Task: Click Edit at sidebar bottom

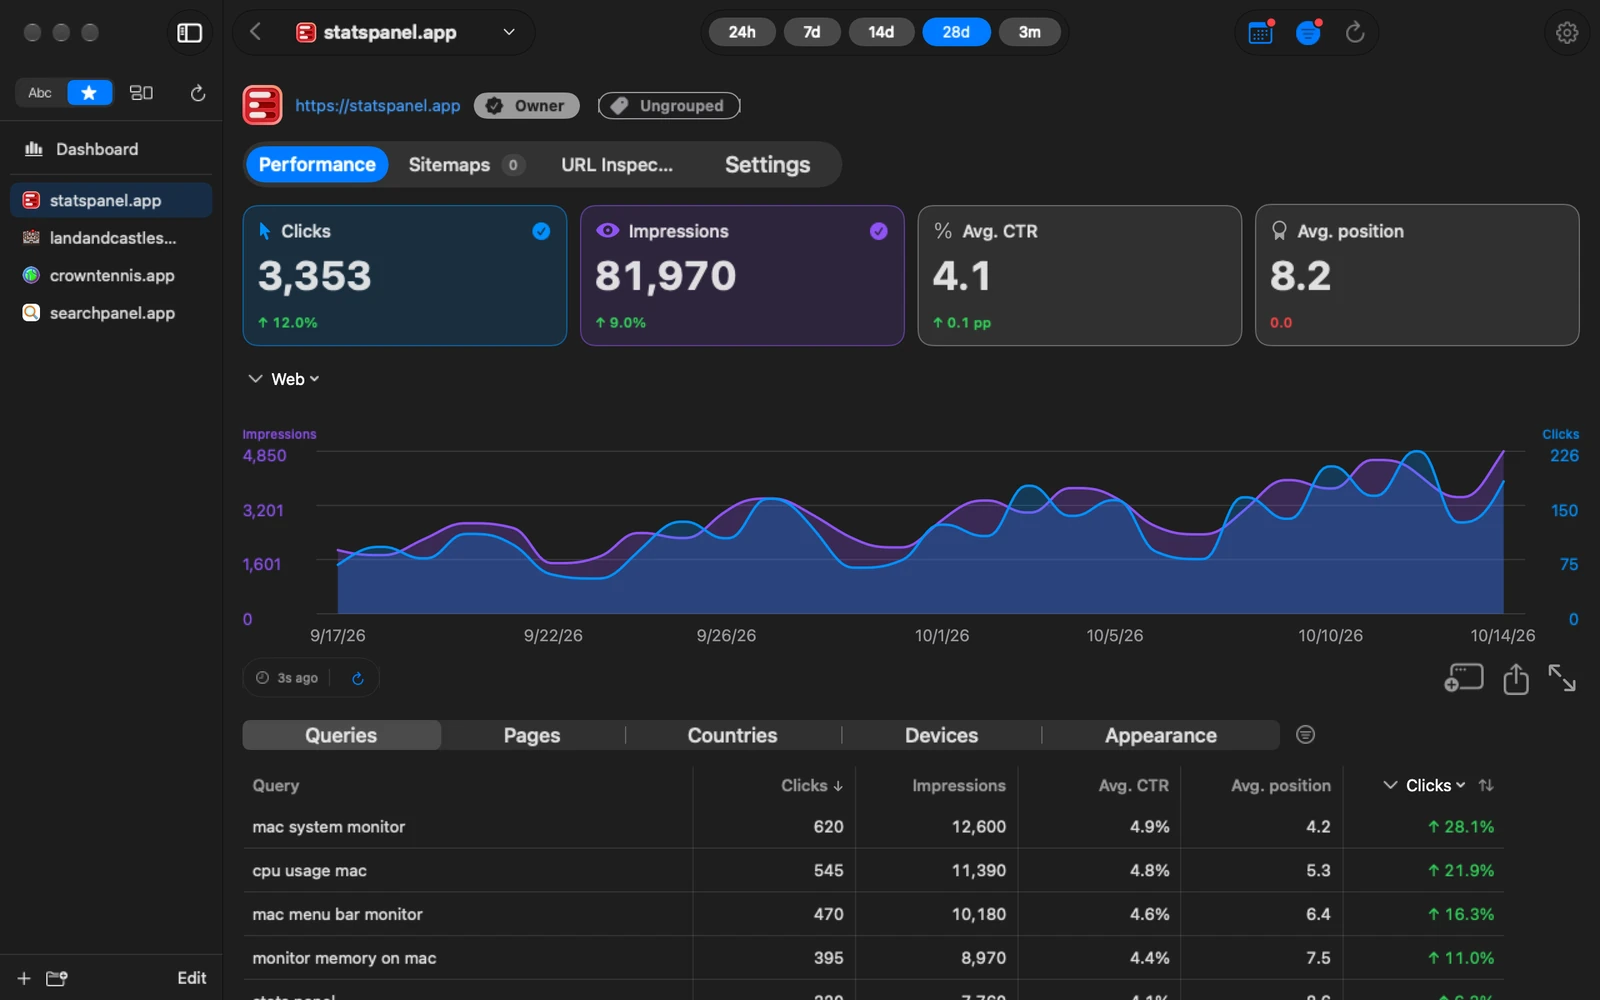Action: [x=192, y=978]
